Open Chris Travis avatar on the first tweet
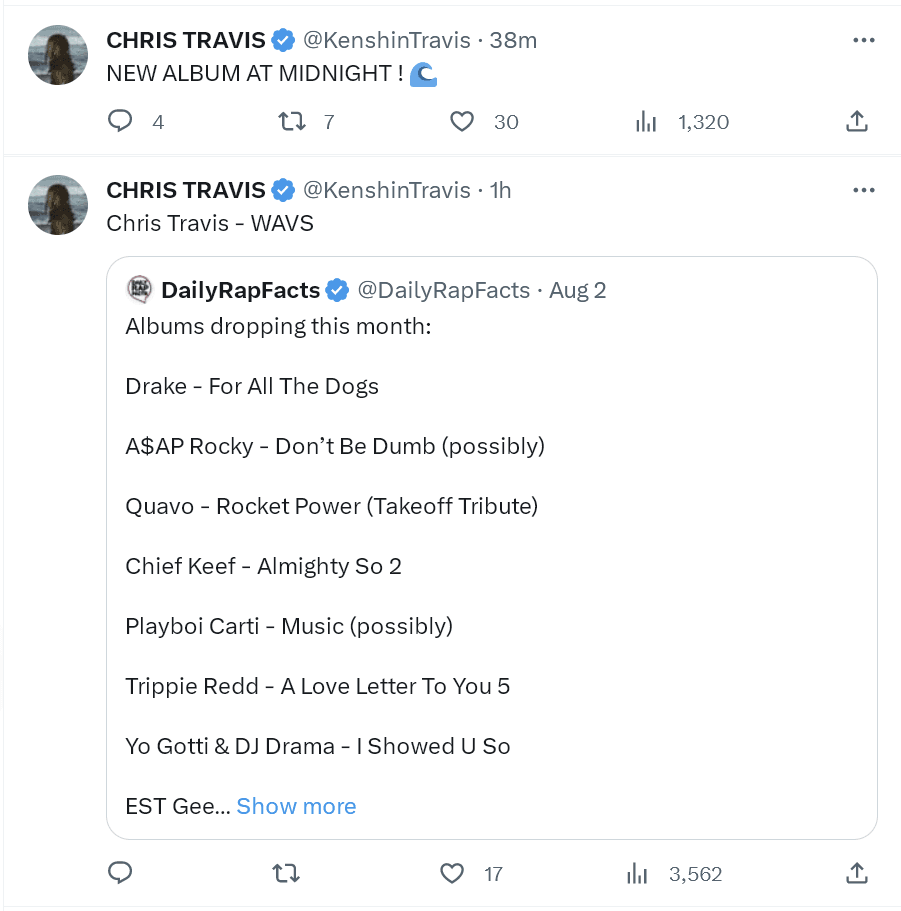 pos(57,55)
